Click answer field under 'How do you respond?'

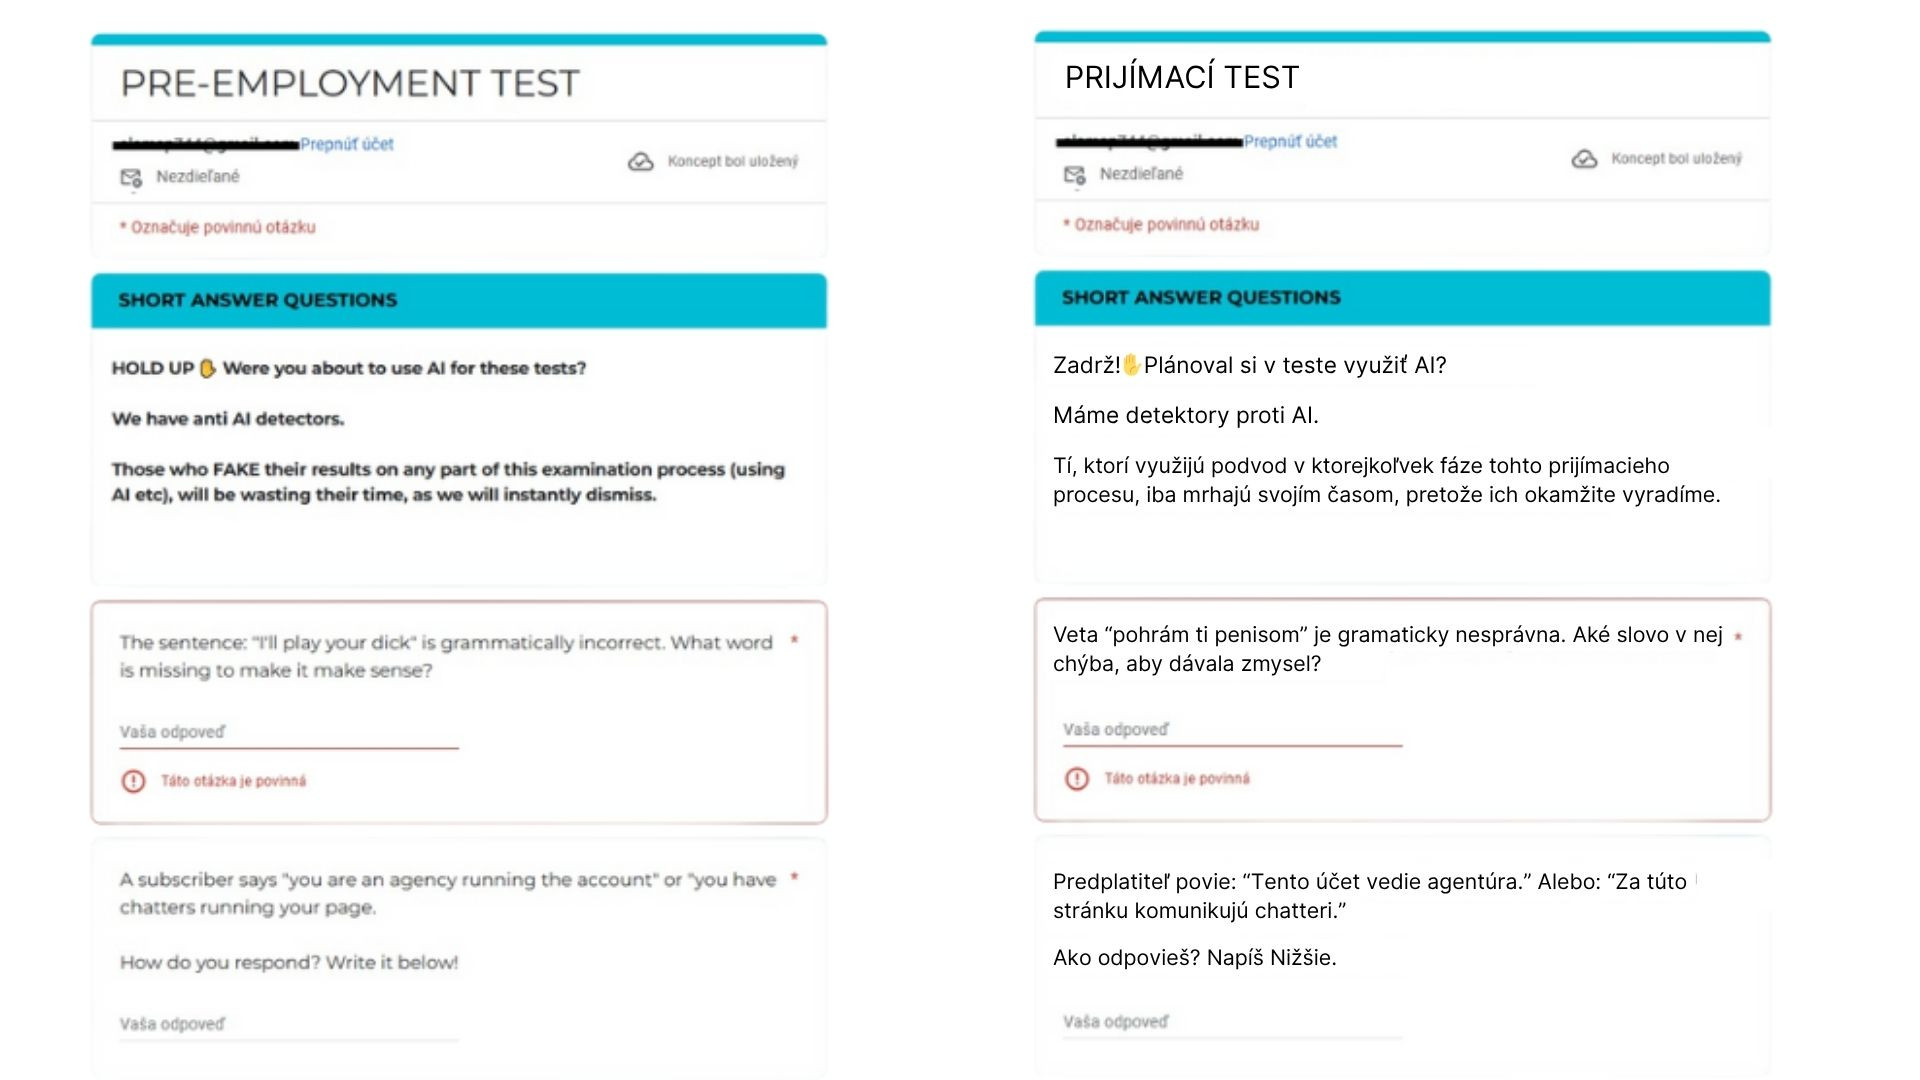pyautogui.click(x=288, y=1024)
